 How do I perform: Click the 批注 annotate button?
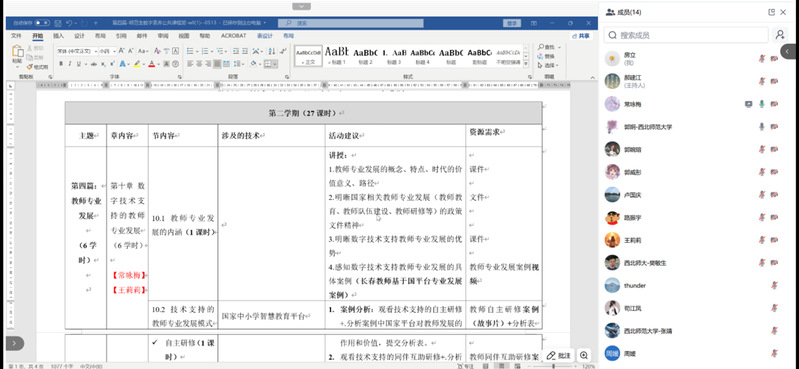pos(559,355)
